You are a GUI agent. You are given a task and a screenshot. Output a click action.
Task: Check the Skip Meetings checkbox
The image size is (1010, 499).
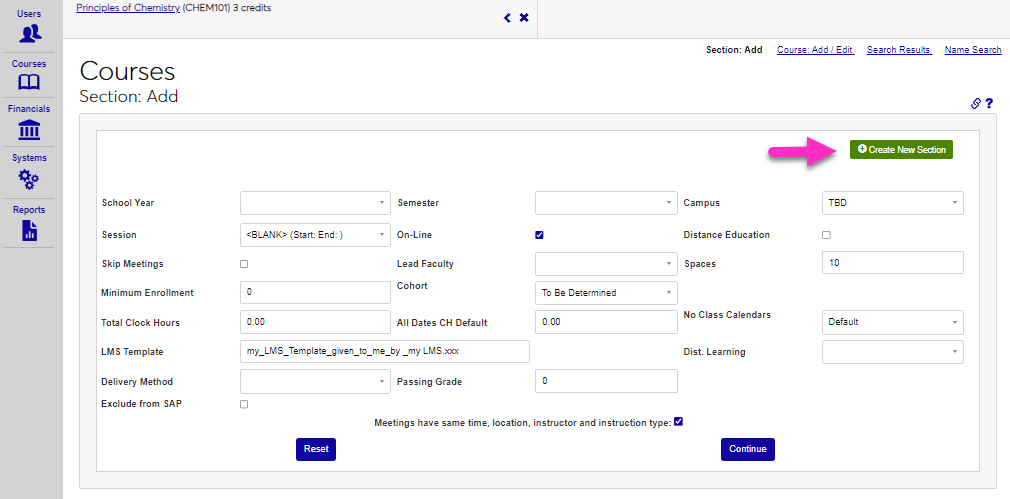[244, 264]
